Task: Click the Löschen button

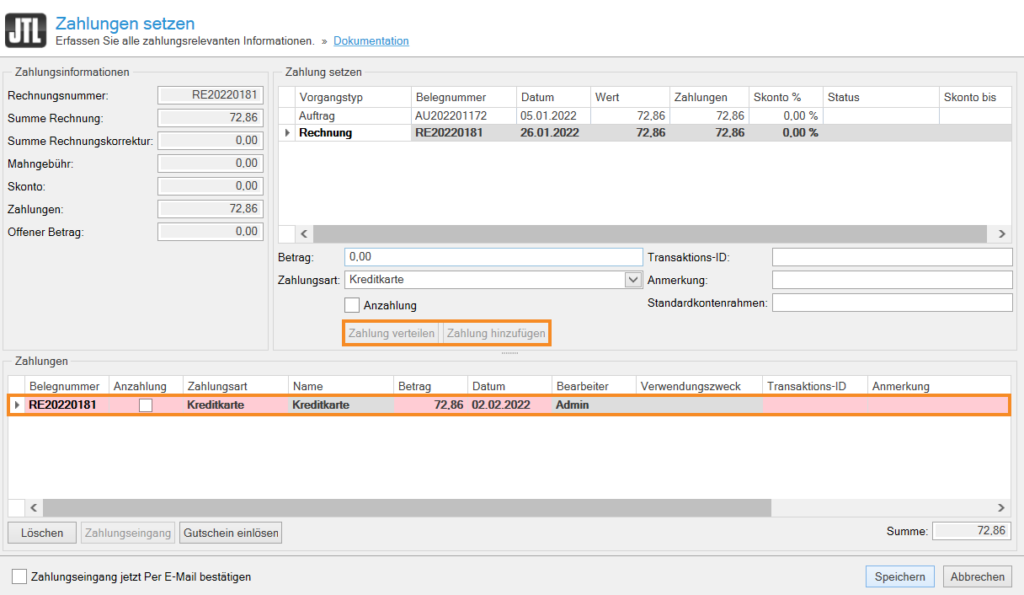Action: point(42,533)
